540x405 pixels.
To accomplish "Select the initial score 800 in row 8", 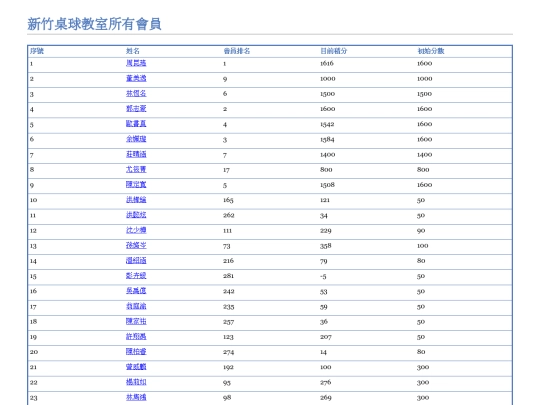I will (423, 169).
